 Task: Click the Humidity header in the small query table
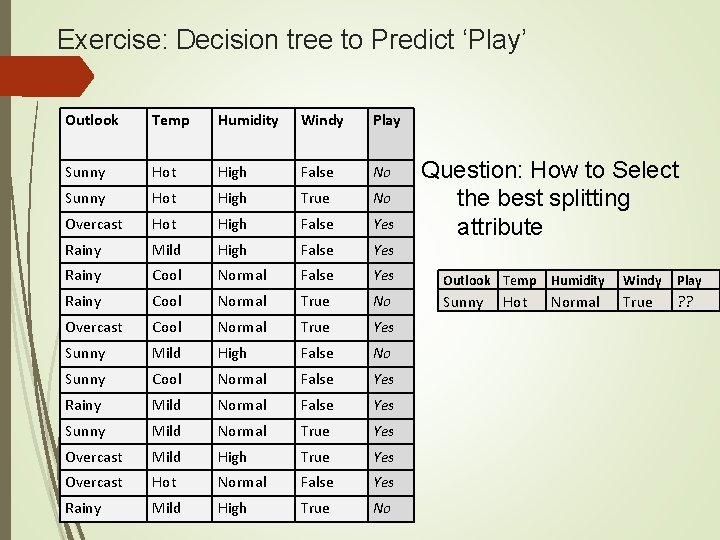(x=578, y=281)
